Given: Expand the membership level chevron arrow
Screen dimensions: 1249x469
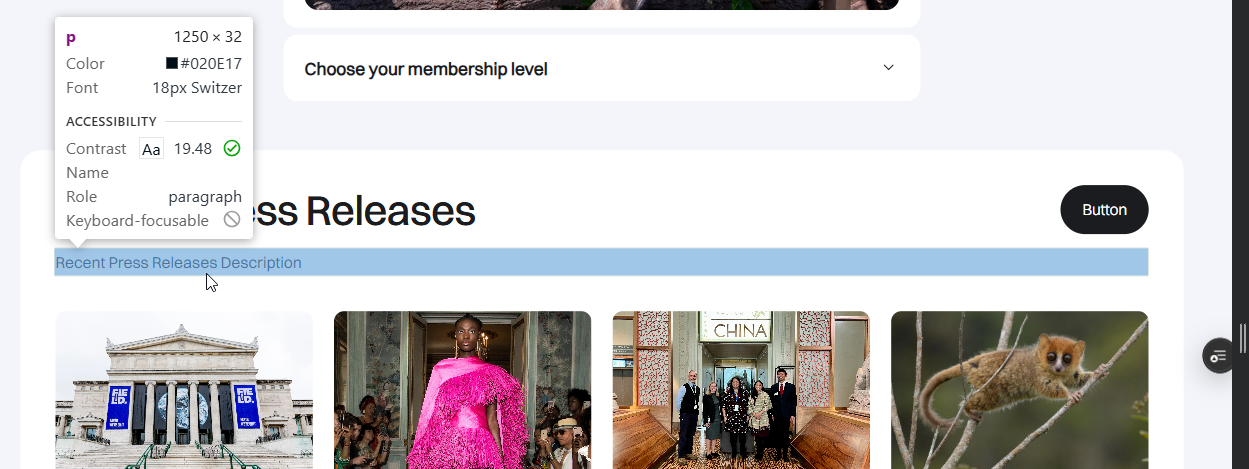Looking at the screenshot, I should (888, 68).
